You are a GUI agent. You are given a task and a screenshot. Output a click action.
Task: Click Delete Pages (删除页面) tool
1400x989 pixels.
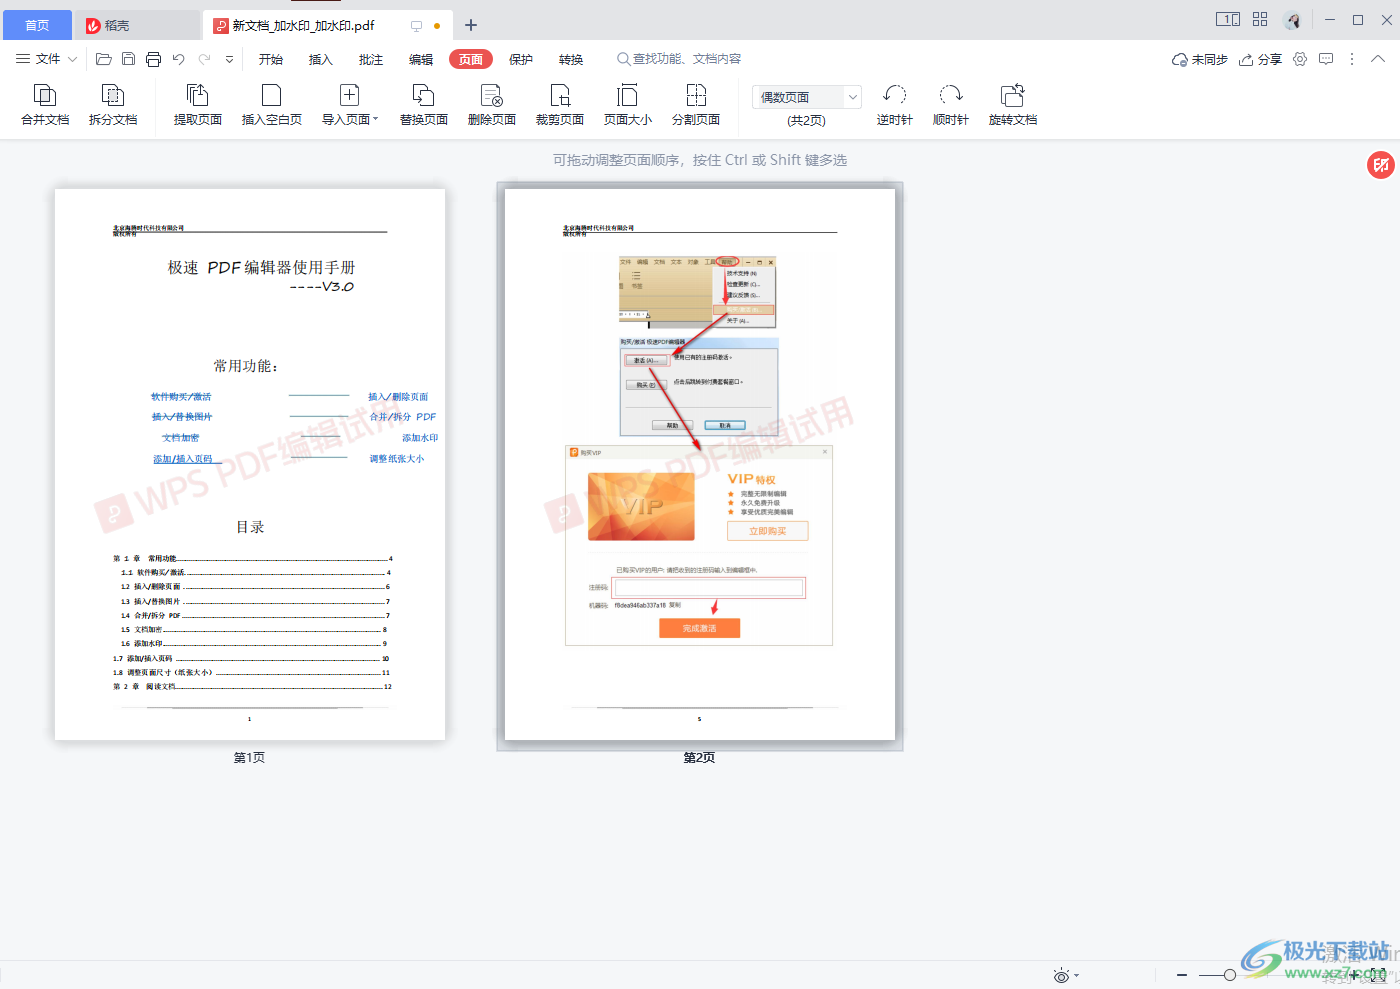492,104
